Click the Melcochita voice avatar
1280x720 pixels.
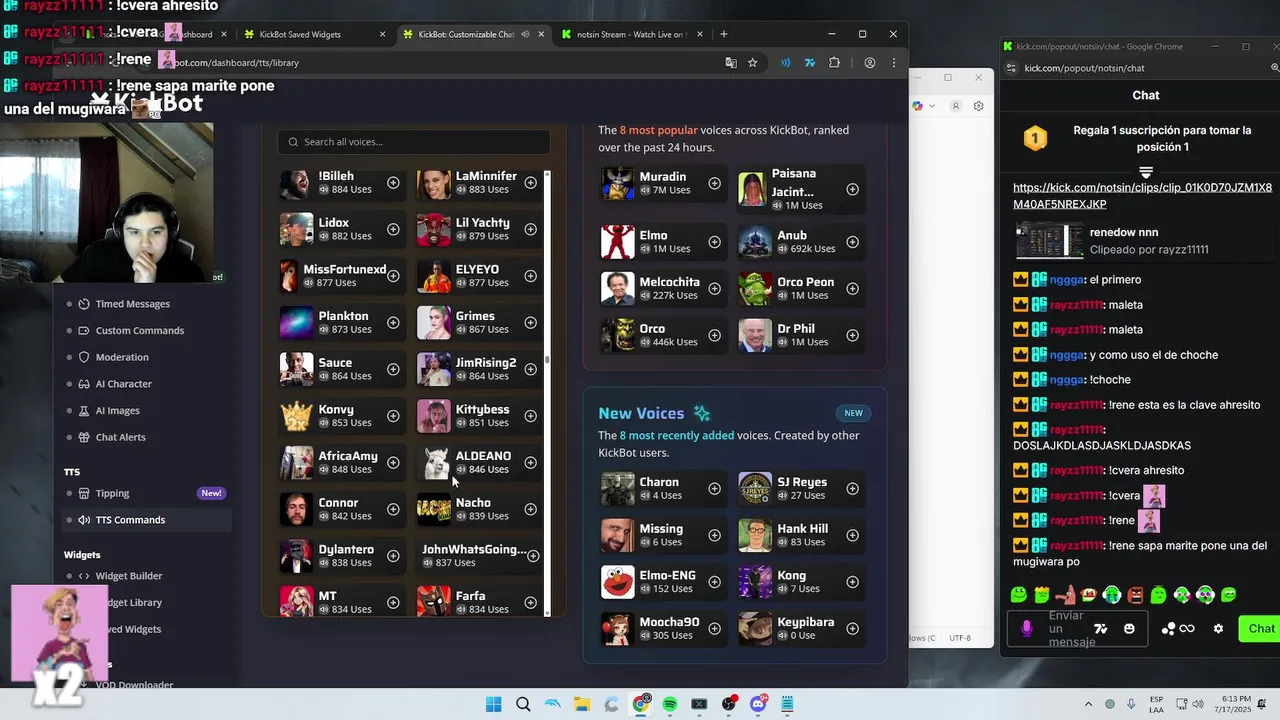[x=617, y=288]
